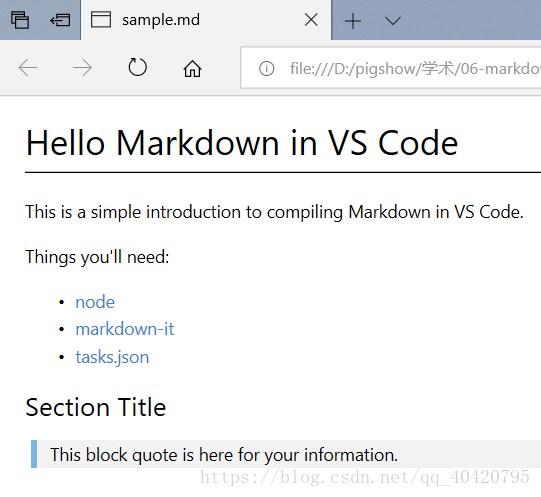541x497 pixels.
Task: Go to the home page
Action: point(192,68)
